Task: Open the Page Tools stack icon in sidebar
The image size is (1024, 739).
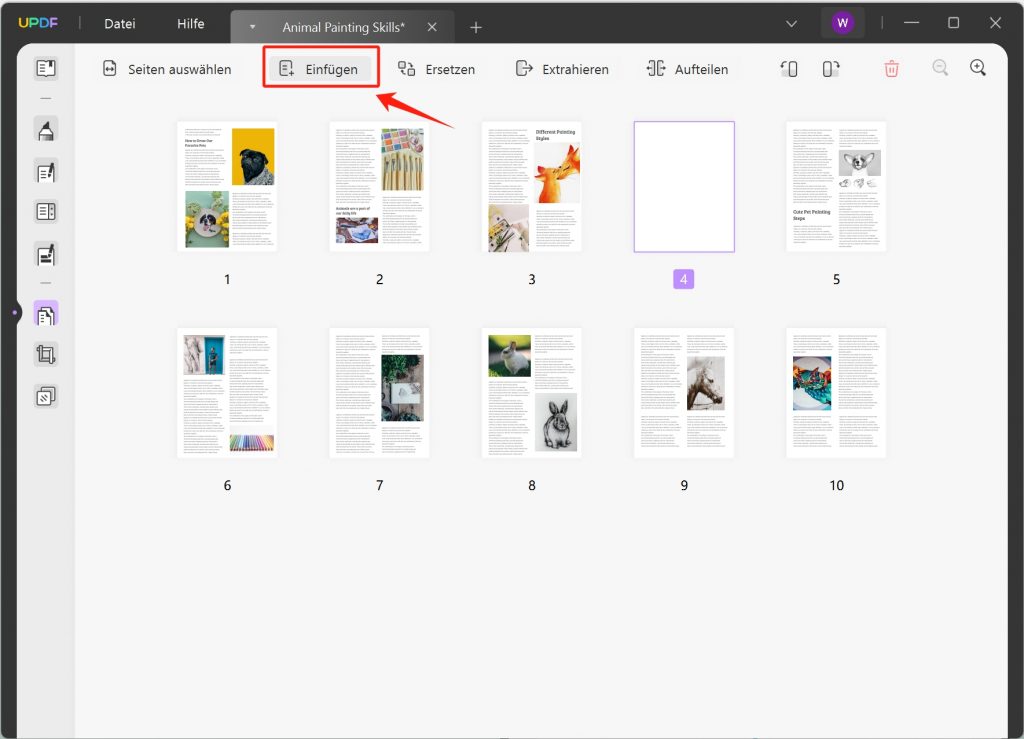Action: tap(46, 396)
